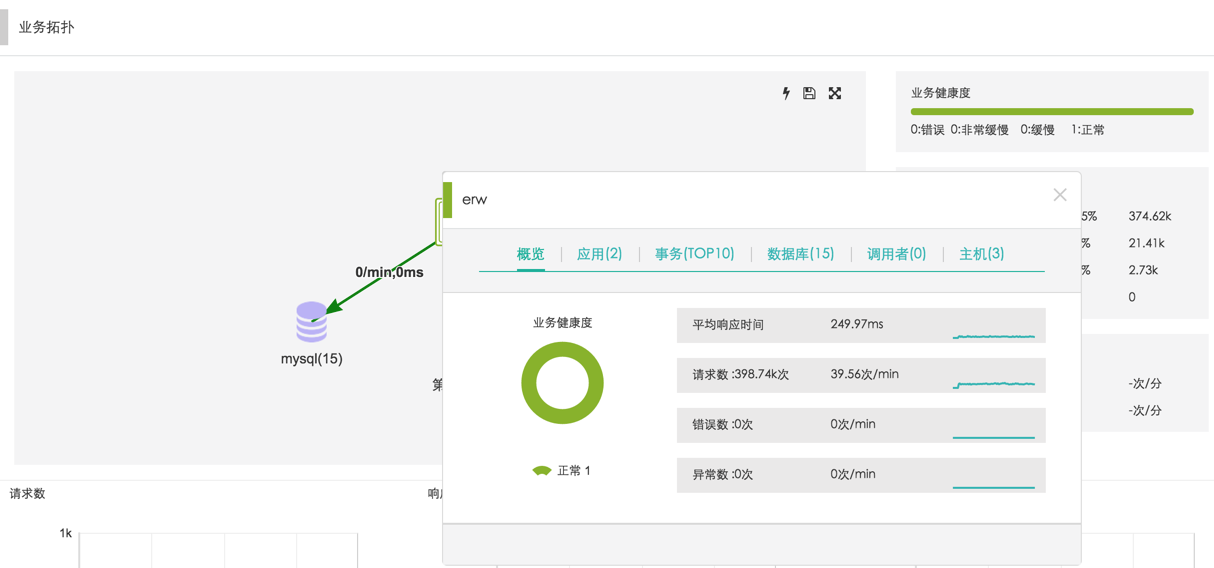Click the lightning bolt icon in topology toolbar
This screenshot has width=1214, height=568.
click(x=786, y=93)
